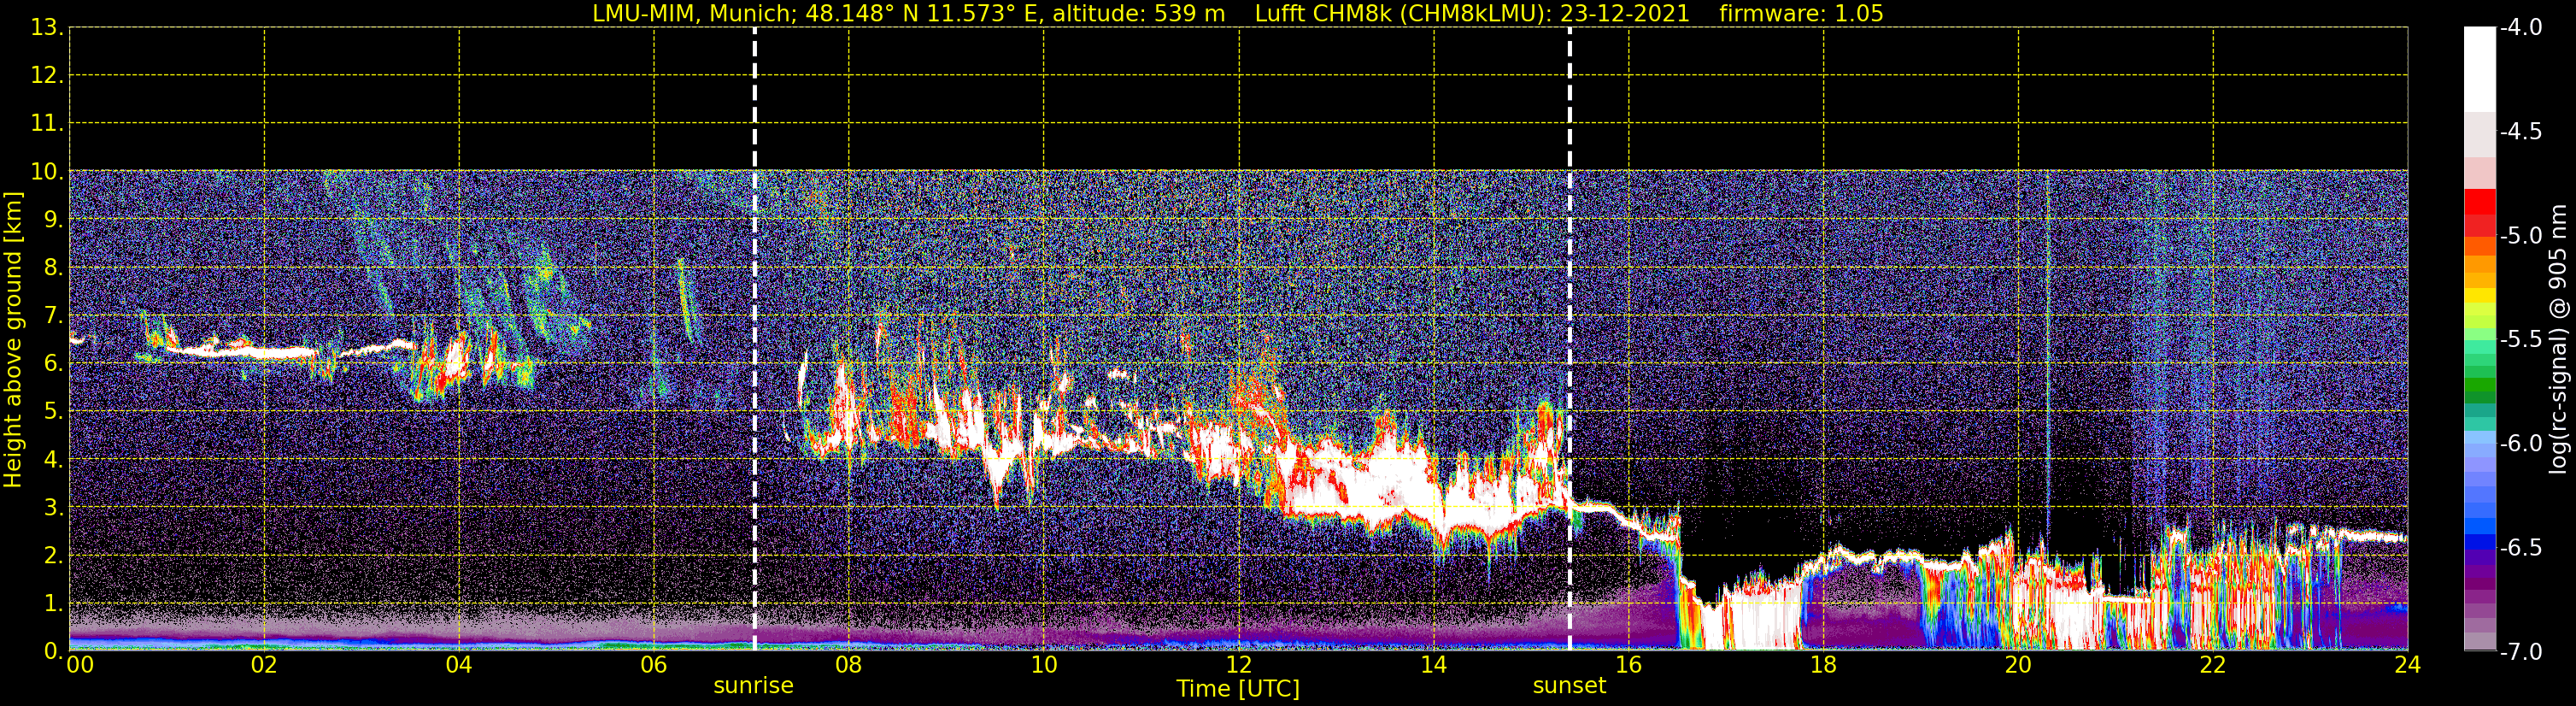Click the '00' time axis tick label
The image size is (2576, 706).
80,665
